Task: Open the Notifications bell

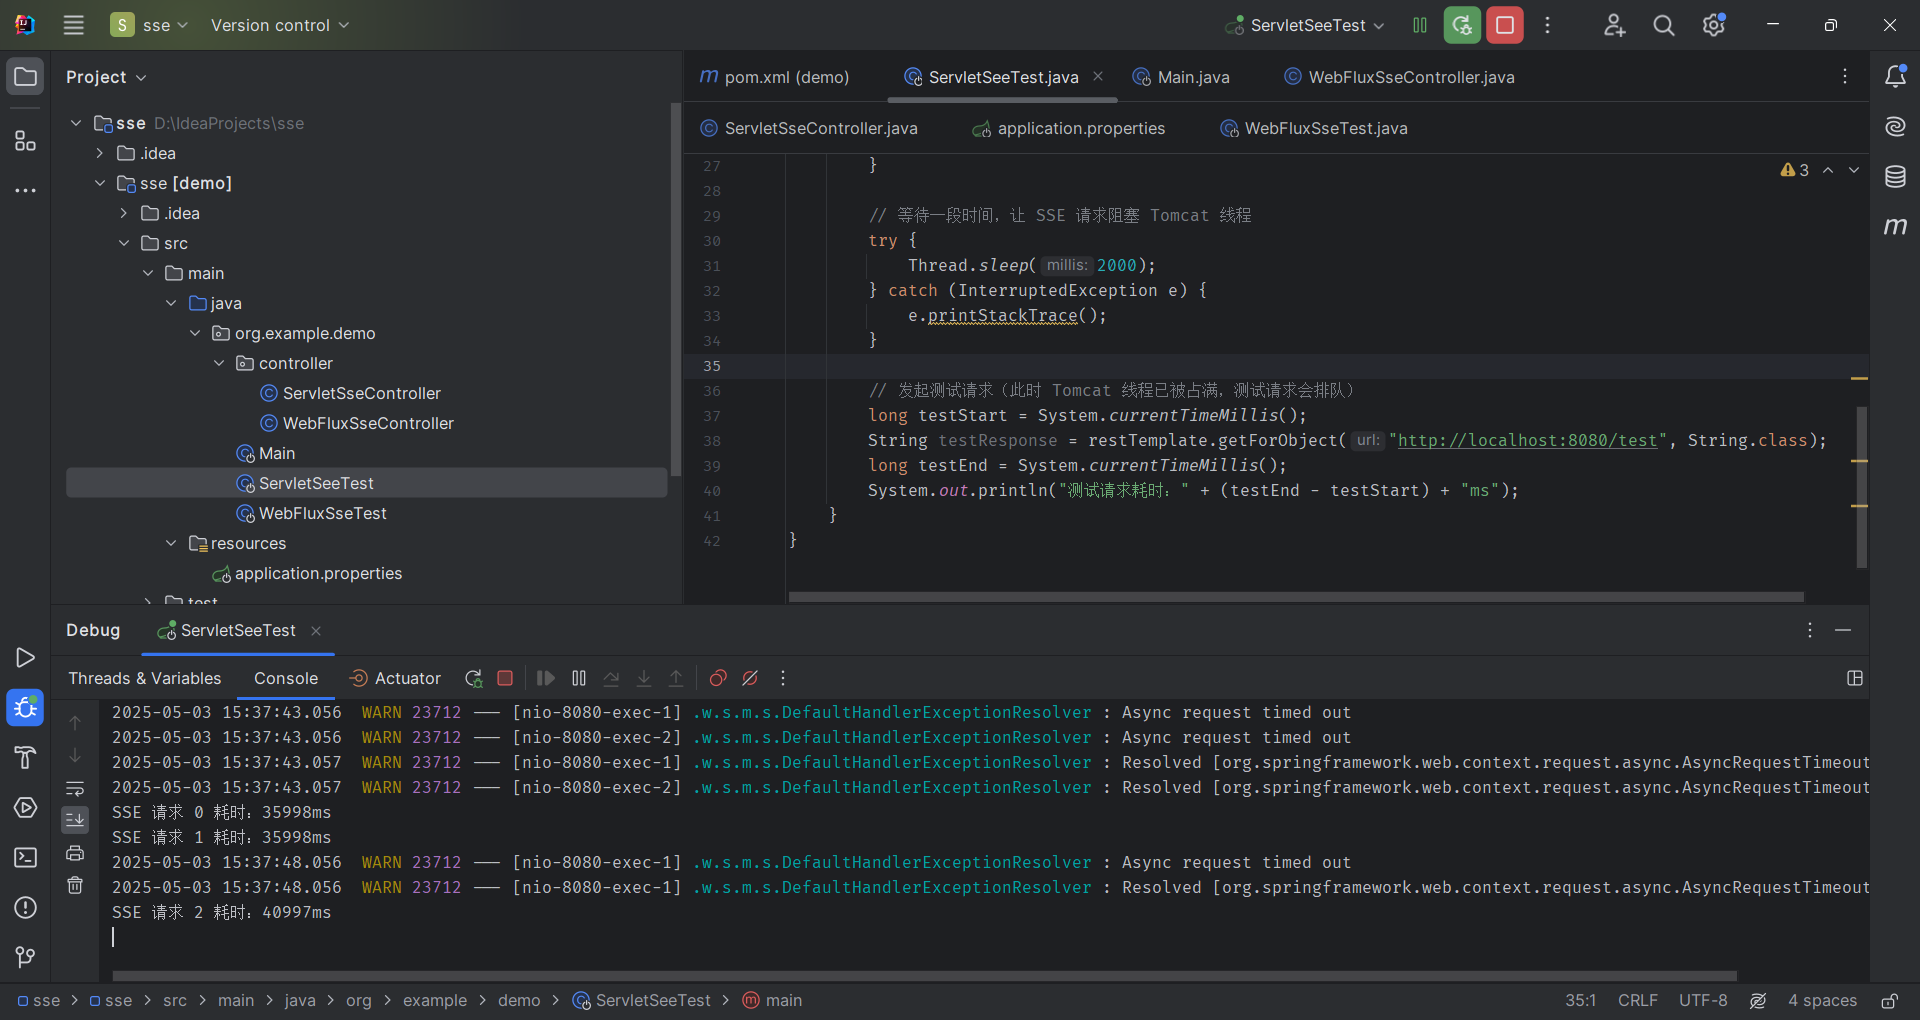Action: [1895, 77]
